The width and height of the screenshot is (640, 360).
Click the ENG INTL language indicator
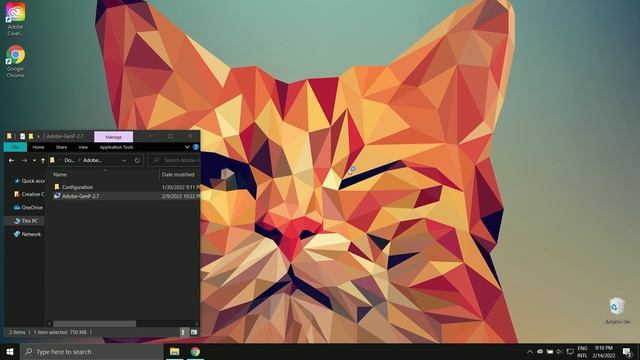click(x=582, y=351)
